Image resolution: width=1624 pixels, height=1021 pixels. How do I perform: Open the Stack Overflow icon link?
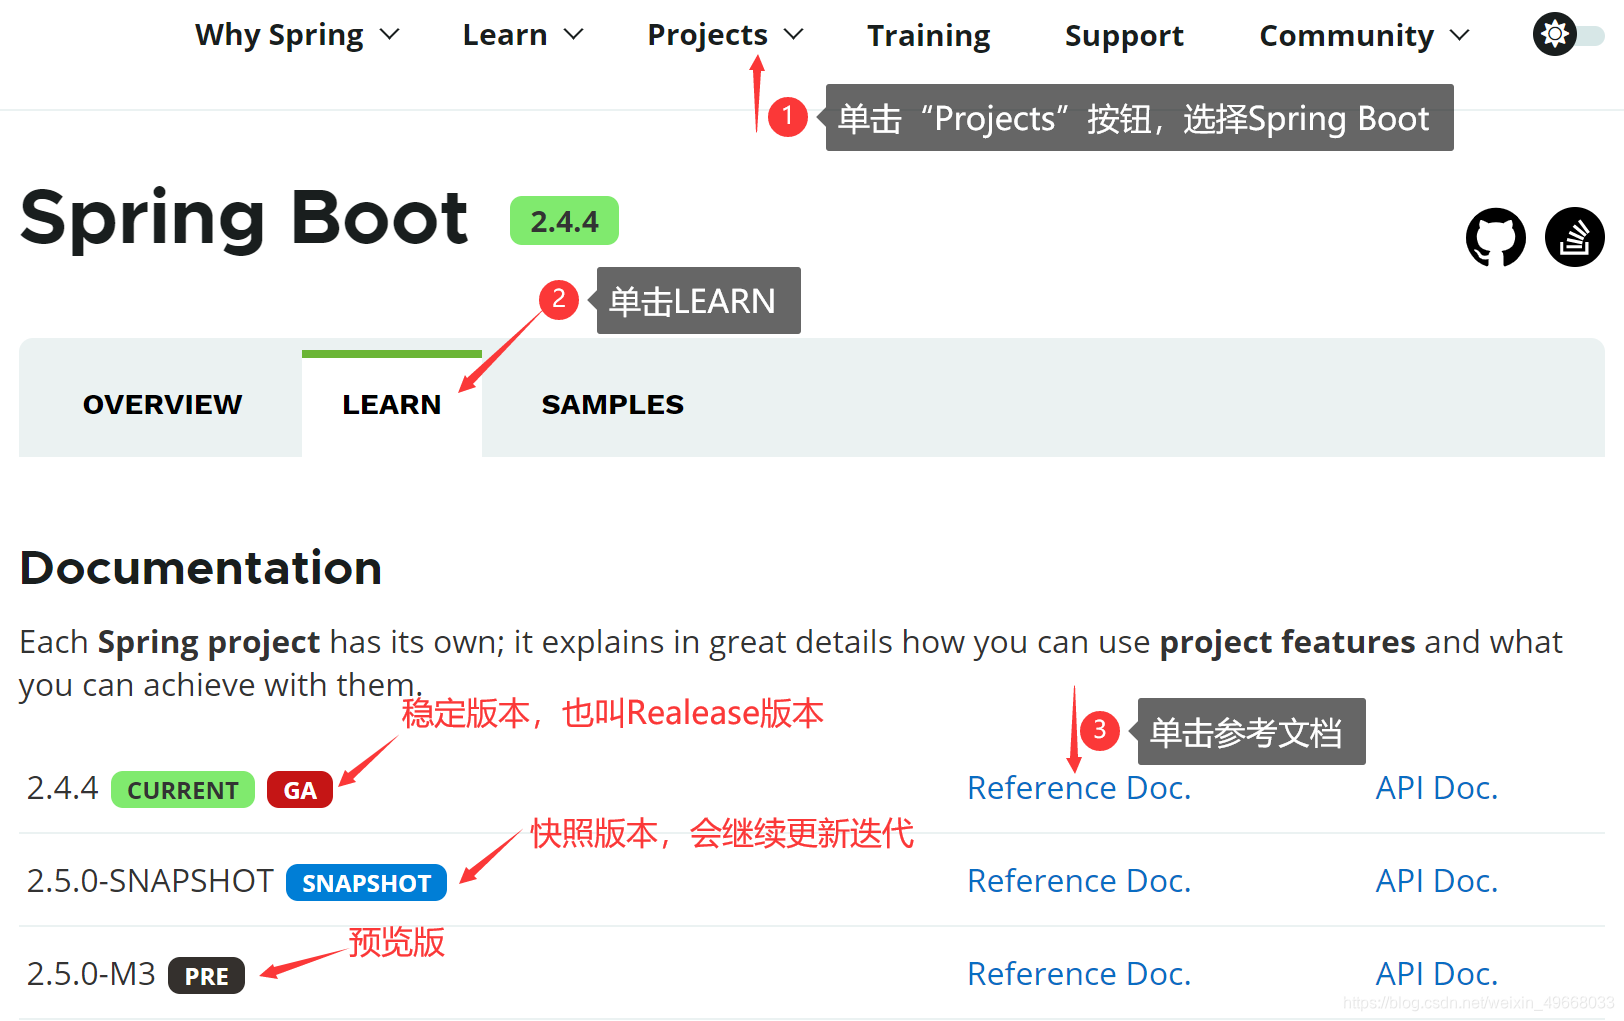1574,237
